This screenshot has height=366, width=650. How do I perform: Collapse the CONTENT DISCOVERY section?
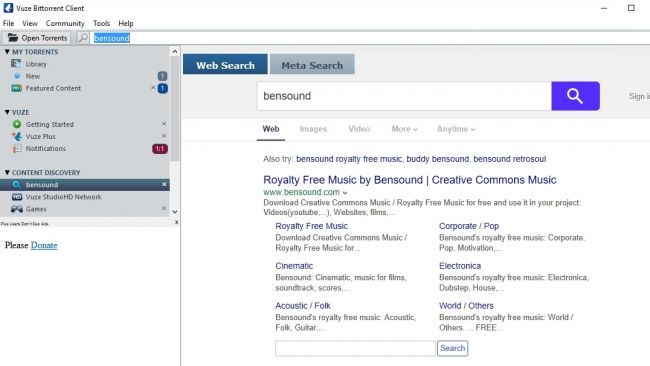pos(7,172)
